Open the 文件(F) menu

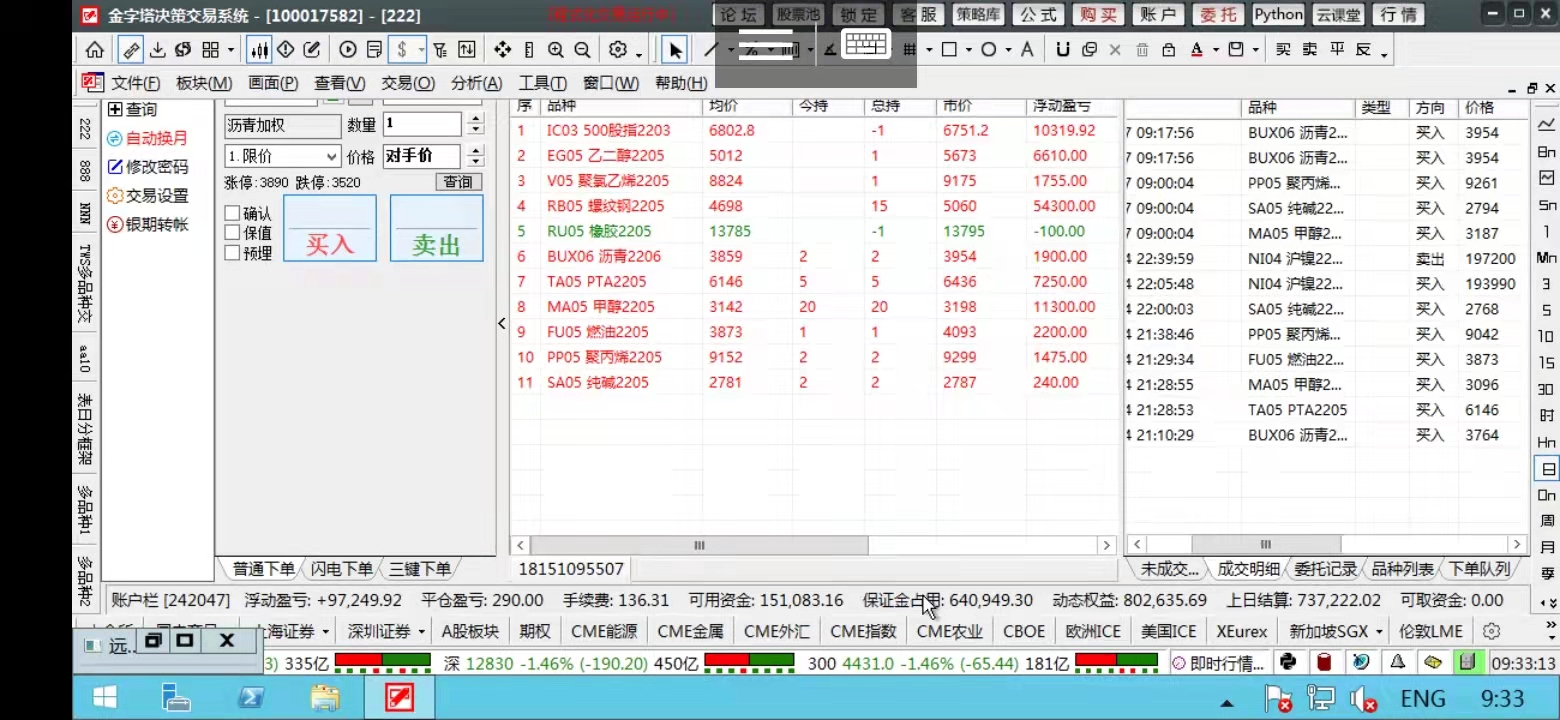[x=135, y=83]
